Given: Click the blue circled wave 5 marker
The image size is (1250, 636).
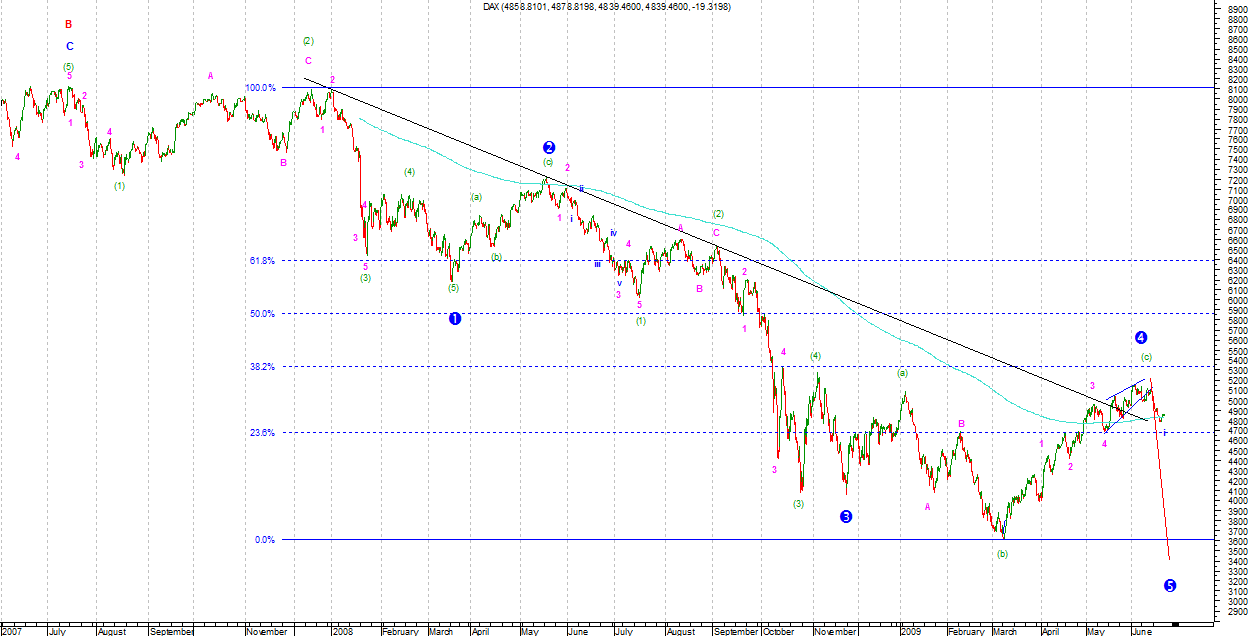Looking at the screenshot, I should coord(1170,585).
